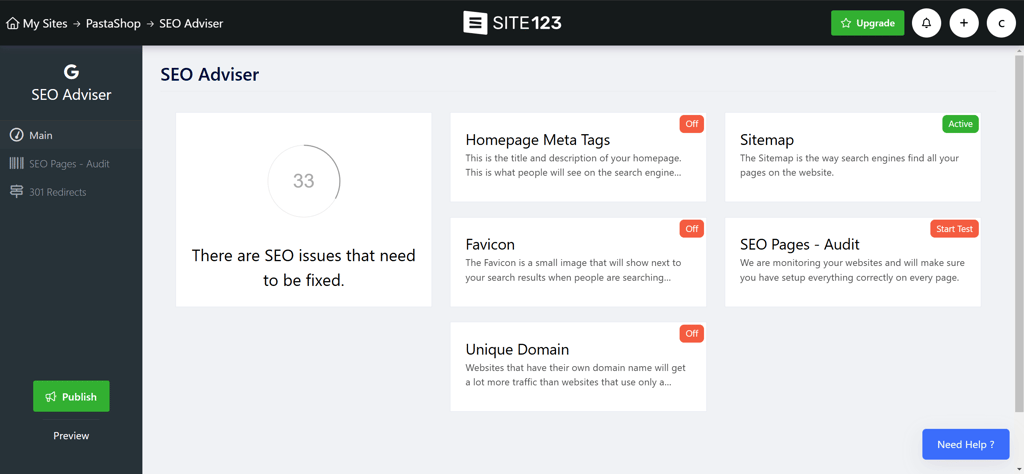Screen dimensions: 1024x474
Task: Click the green Publish button
Action: coord(71,396)
